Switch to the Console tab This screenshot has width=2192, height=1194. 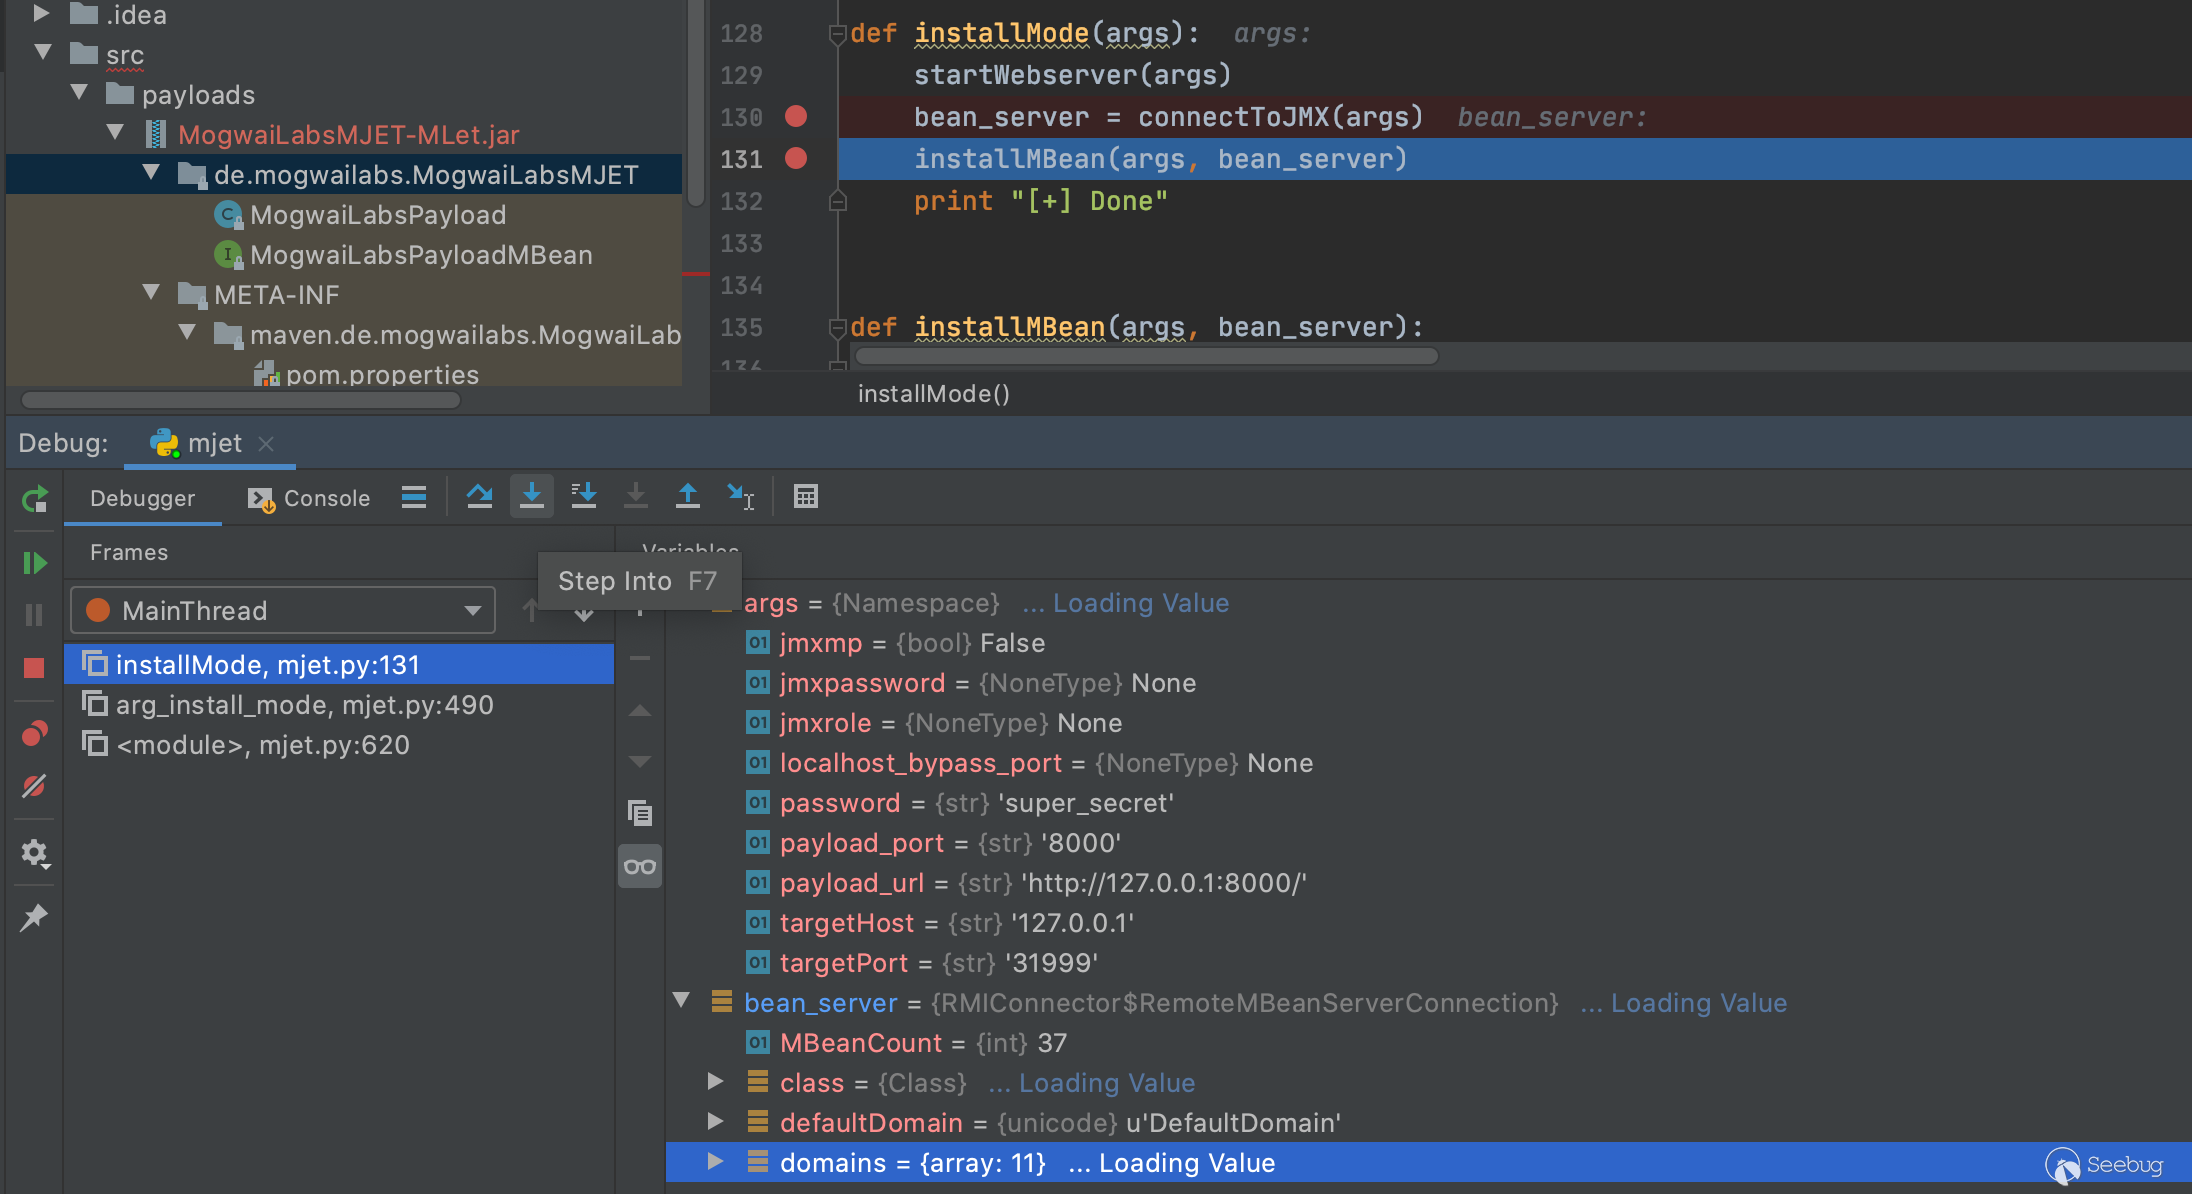coord(309,498)
